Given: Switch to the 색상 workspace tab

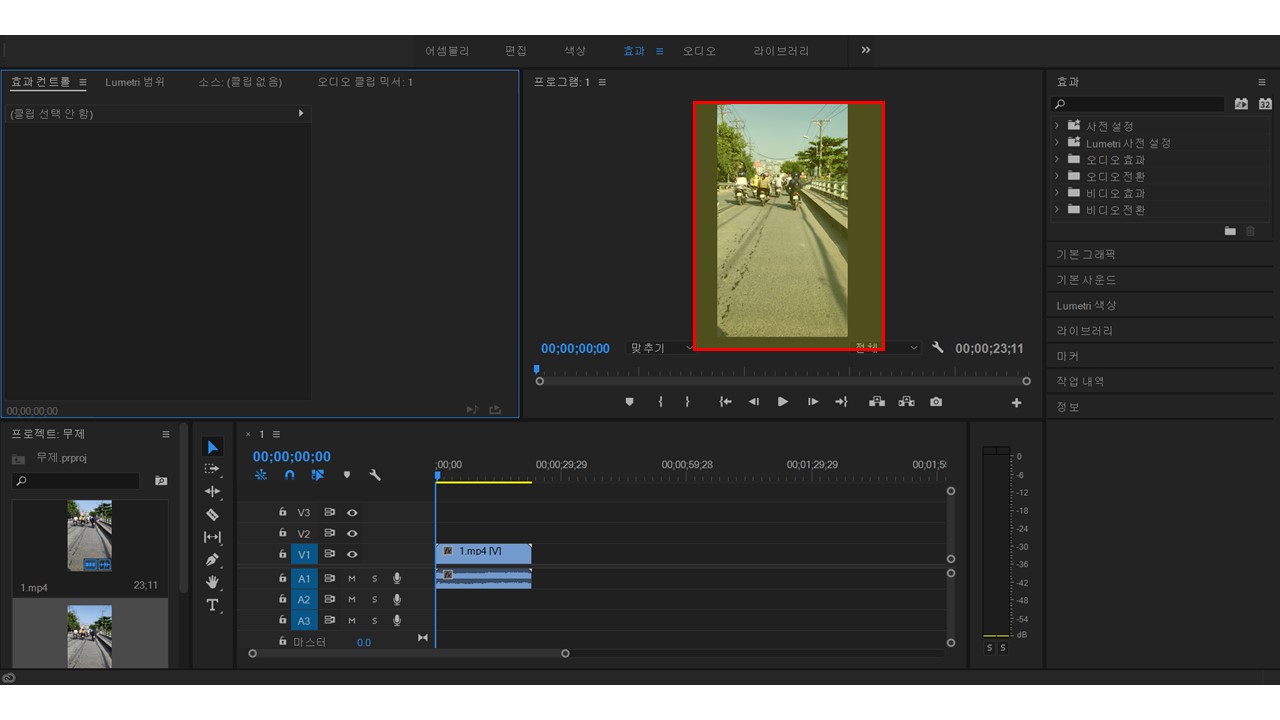Looking at the screenshot, I should [x=575, y=51].
